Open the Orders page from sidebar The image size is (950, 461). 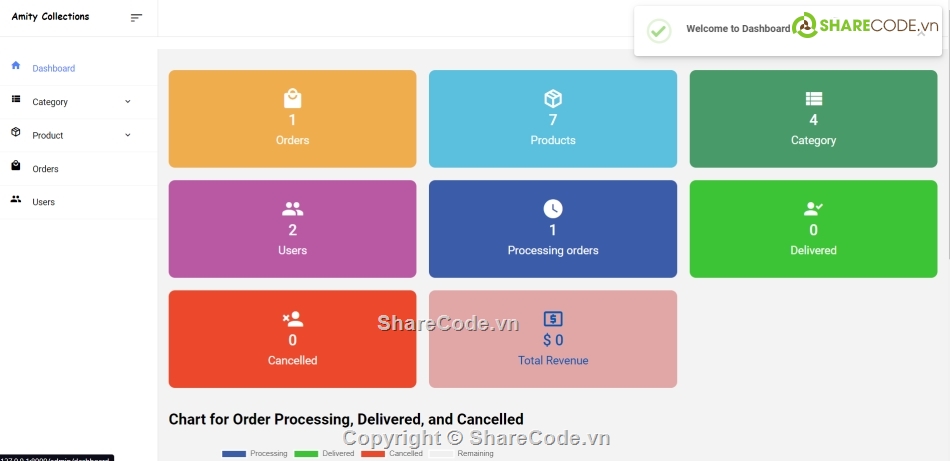(x=45, y=169)
